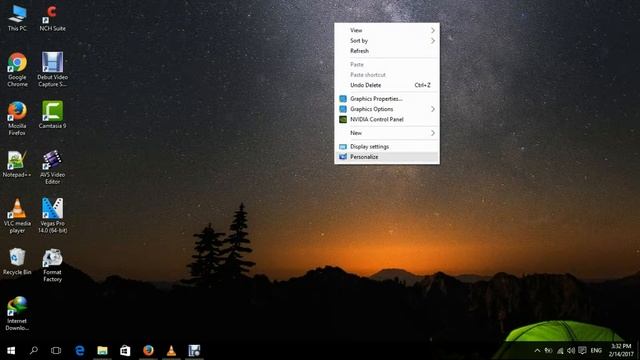This screenshot has width=640, height=360.
Task: Select Google Chrome desktop icon
Action: 17,69
